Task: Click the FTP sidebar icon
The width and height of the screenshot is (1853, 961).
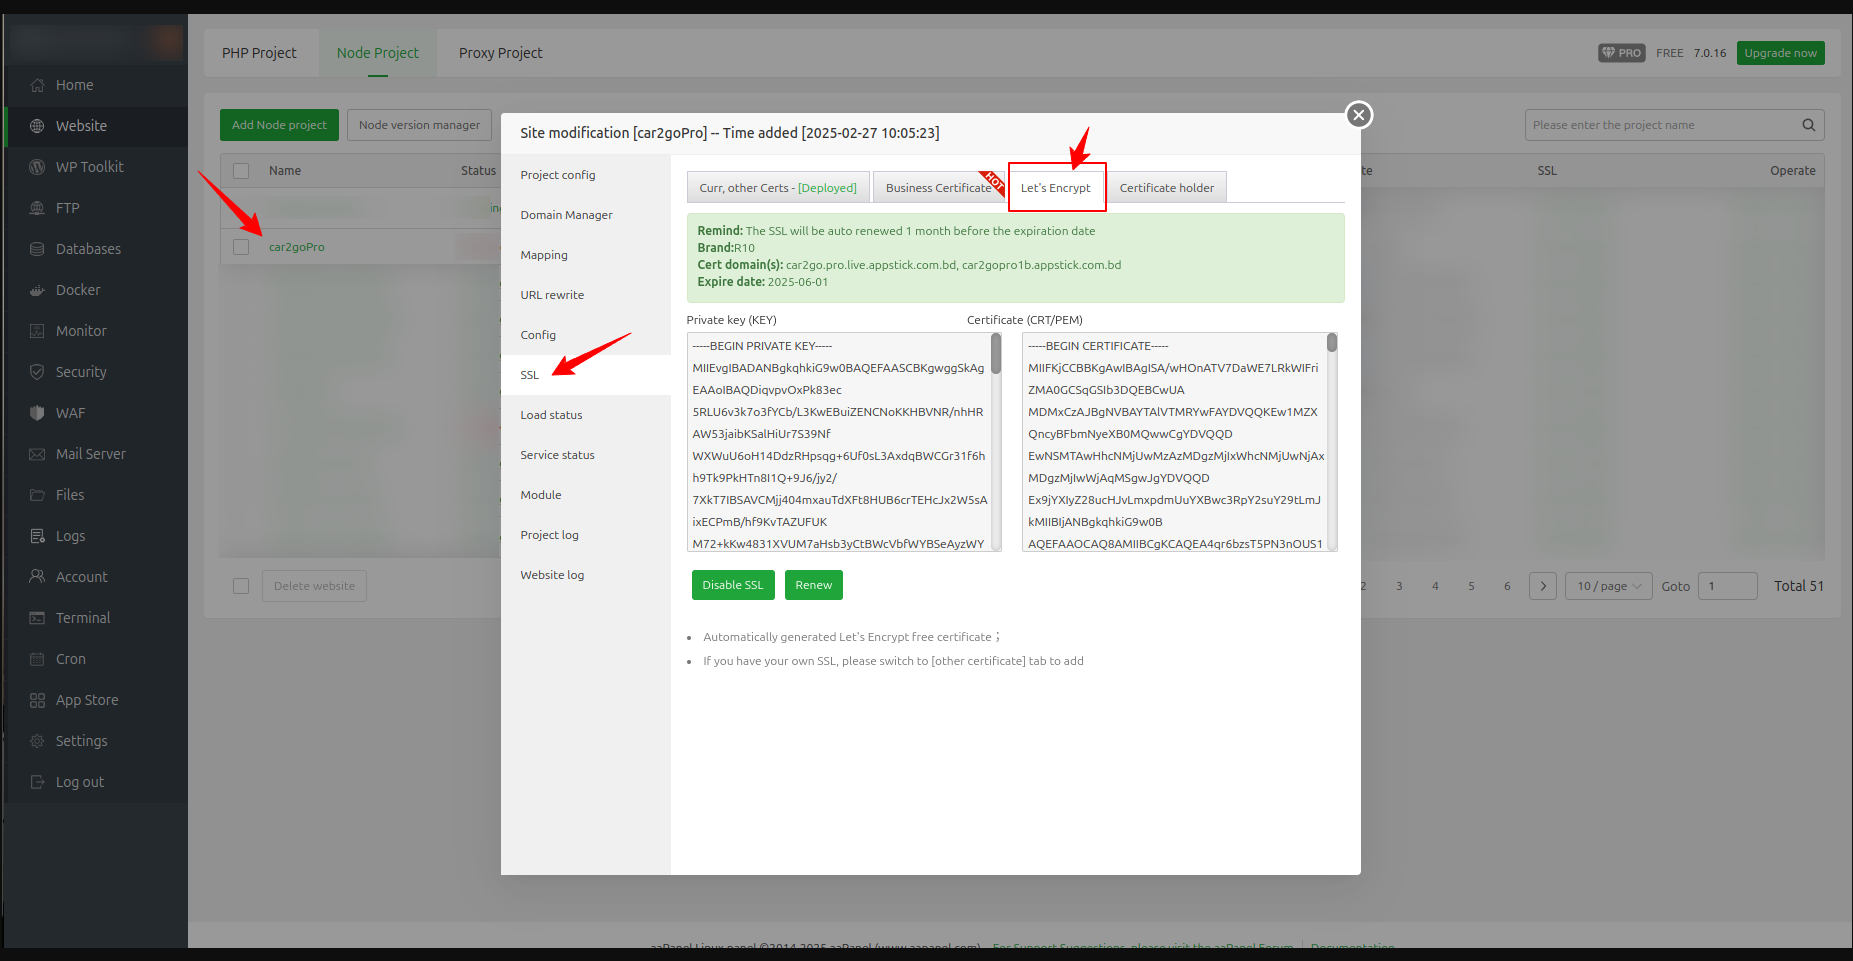Action: pos(37,208)
